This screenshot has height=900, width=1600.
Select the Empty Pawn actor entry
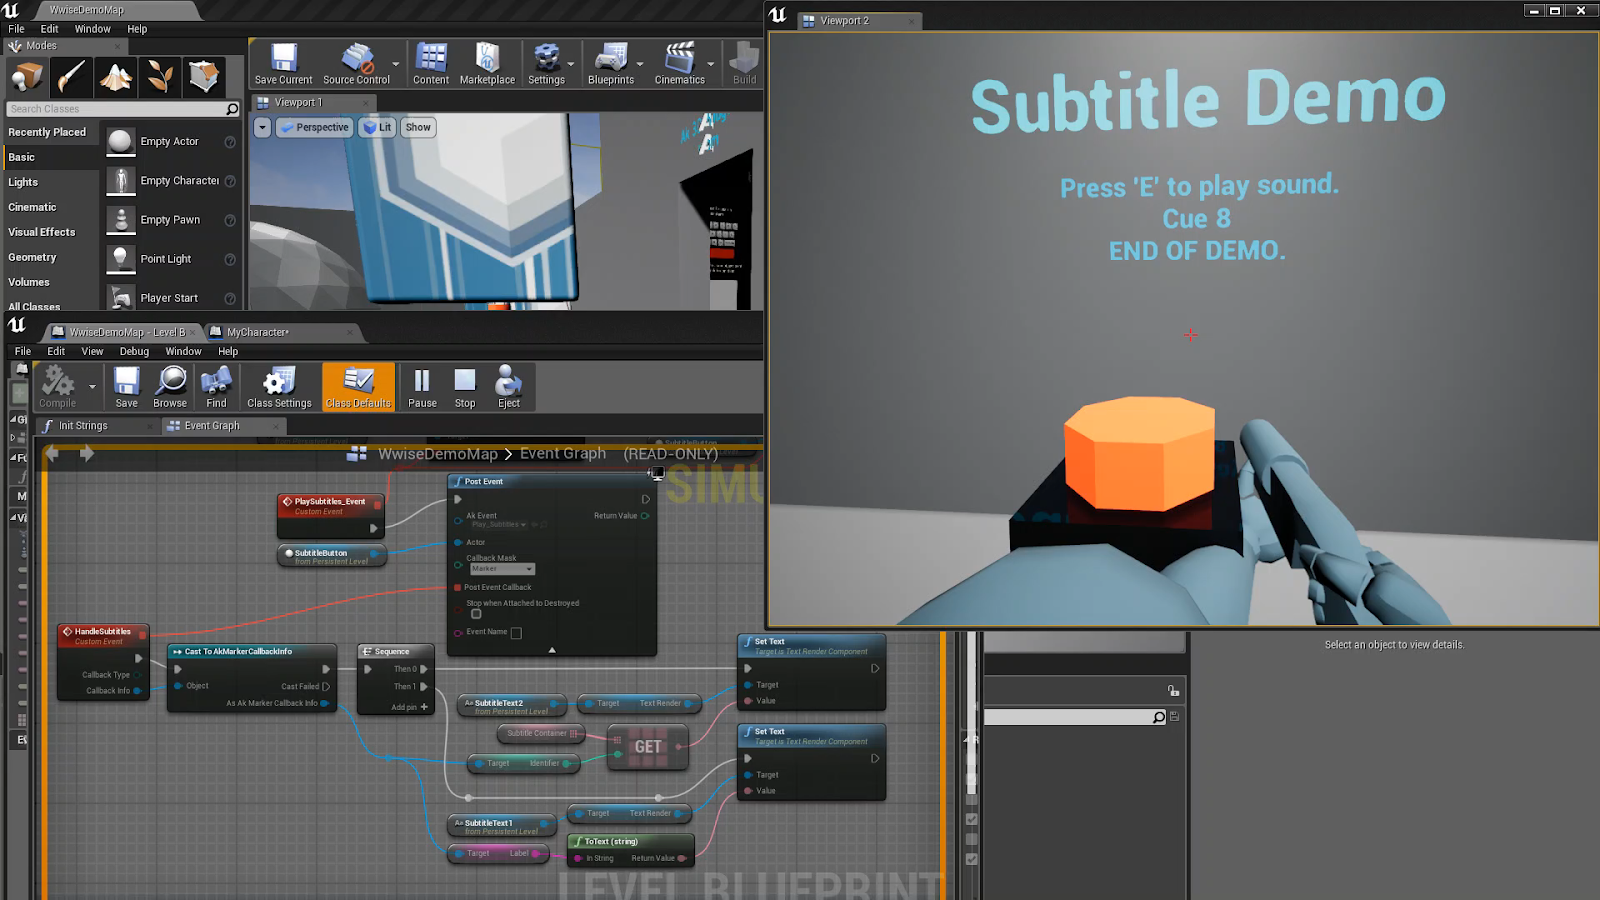pyautogui.click(x=172, y=220)
